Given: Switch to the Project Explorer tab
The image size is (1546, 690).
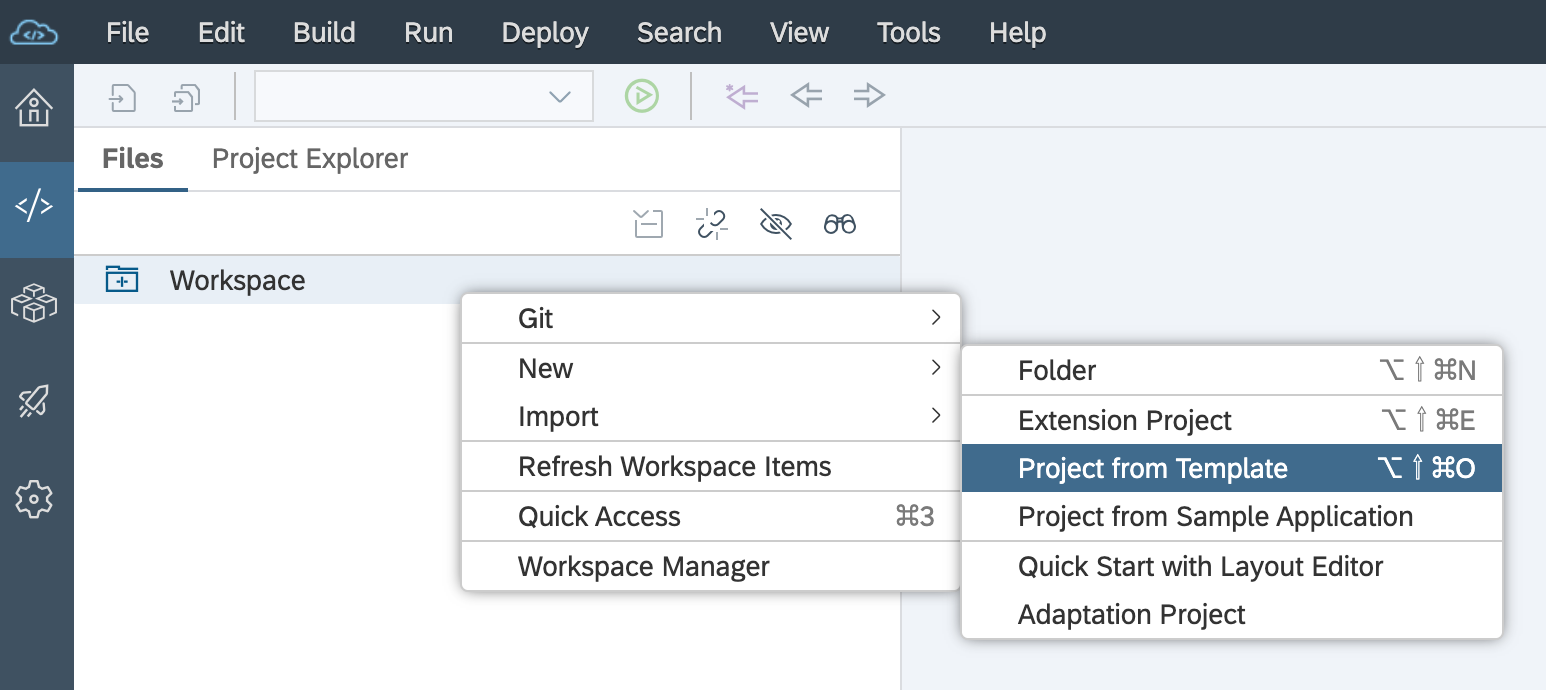Looking at the screenshot, I should (310, 159).
